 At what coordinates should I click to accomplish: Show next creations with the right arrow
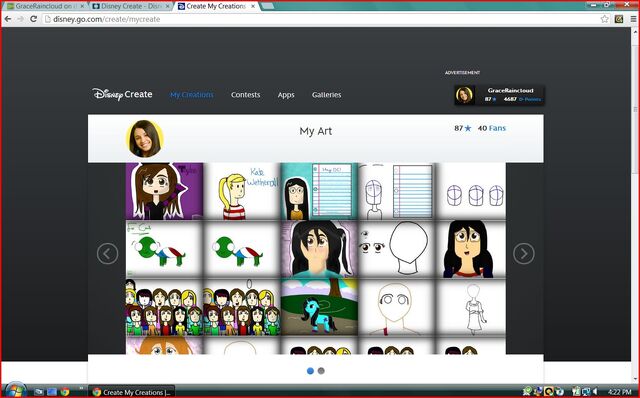[524, 253]
